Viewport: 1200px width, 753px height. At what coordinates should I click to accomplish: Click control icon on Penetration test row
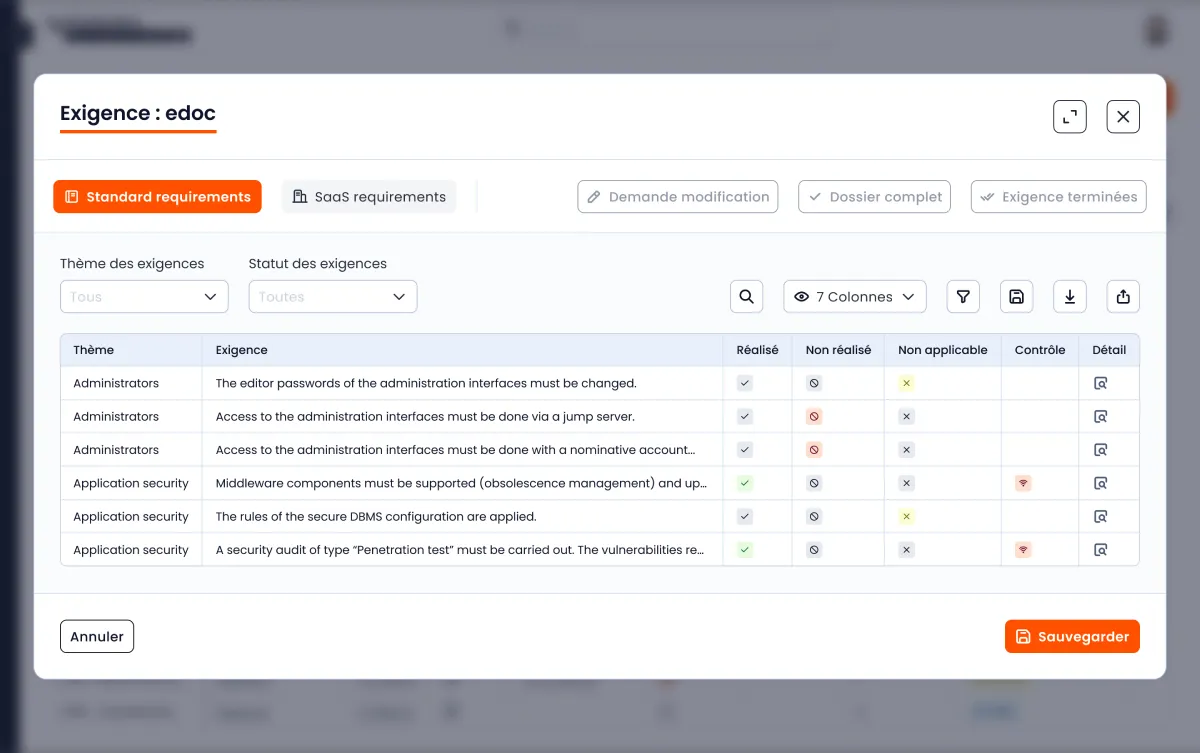[1023, 550]
